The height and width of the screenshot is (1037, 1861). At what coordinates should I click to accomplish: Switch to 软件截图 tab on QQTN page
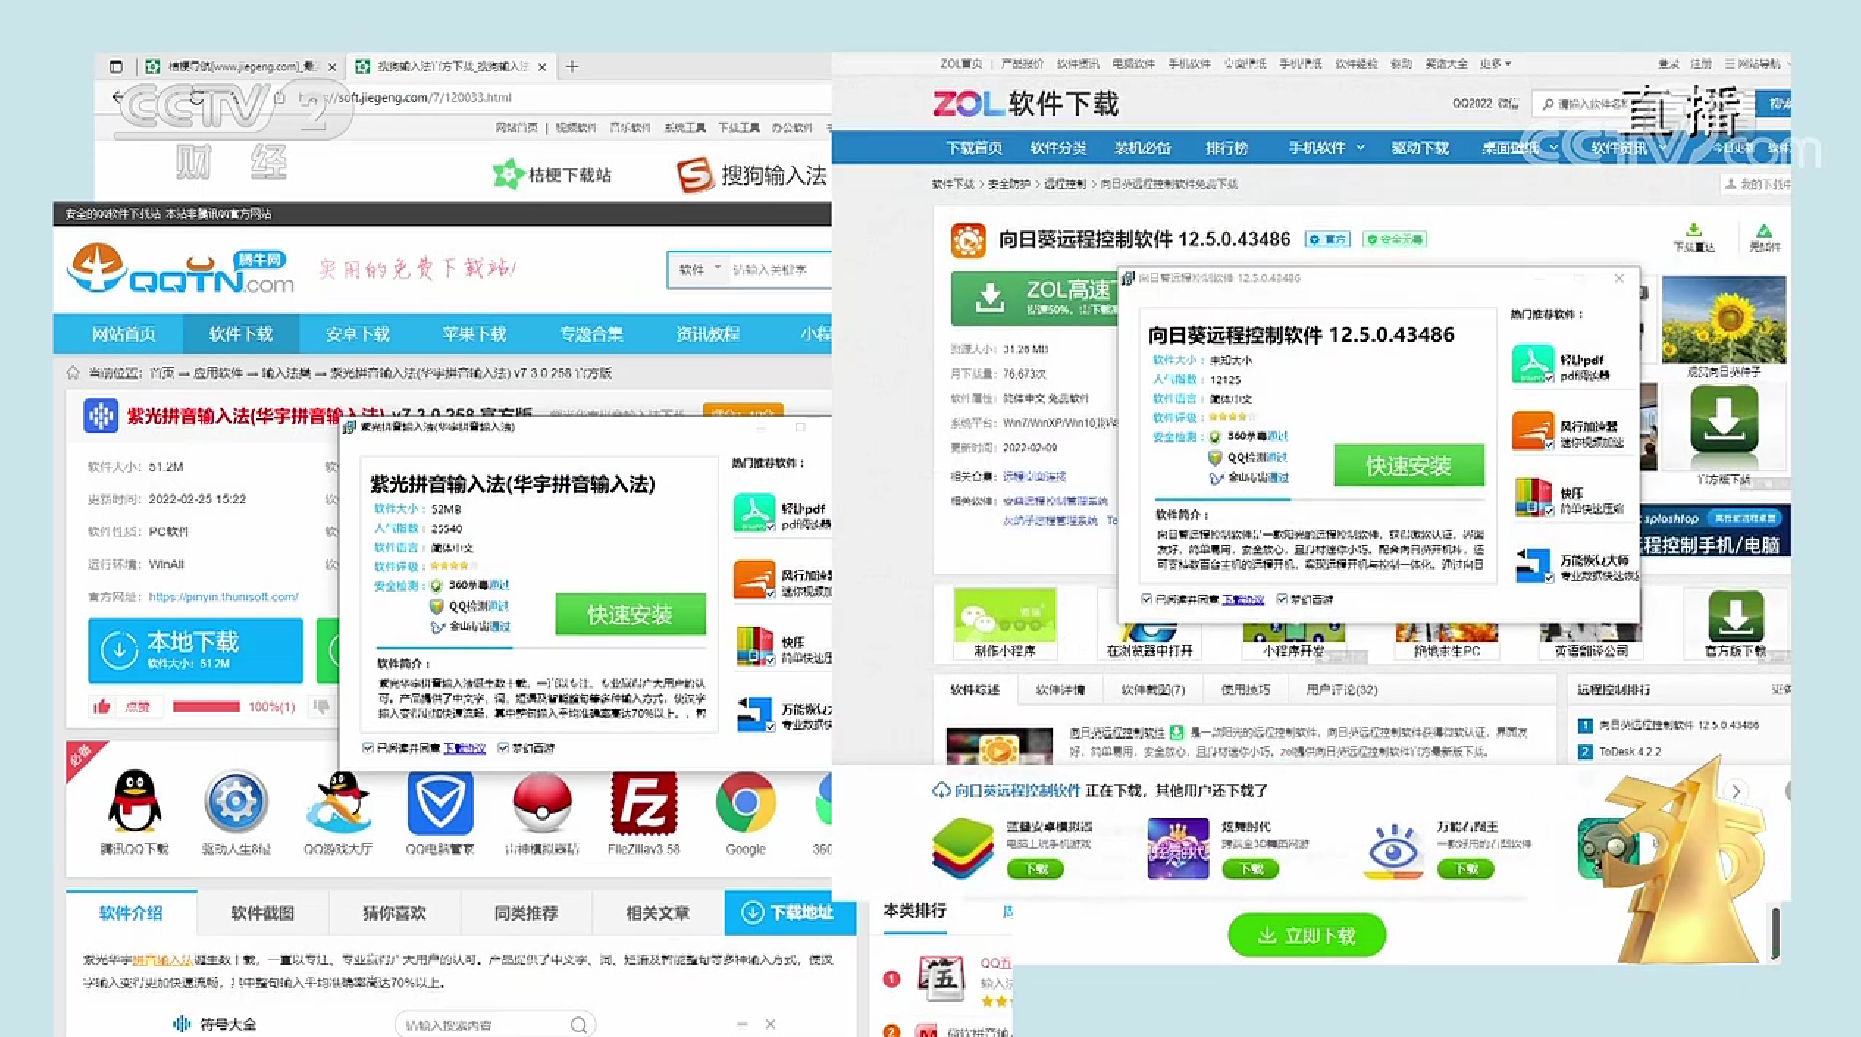point(262,913)
